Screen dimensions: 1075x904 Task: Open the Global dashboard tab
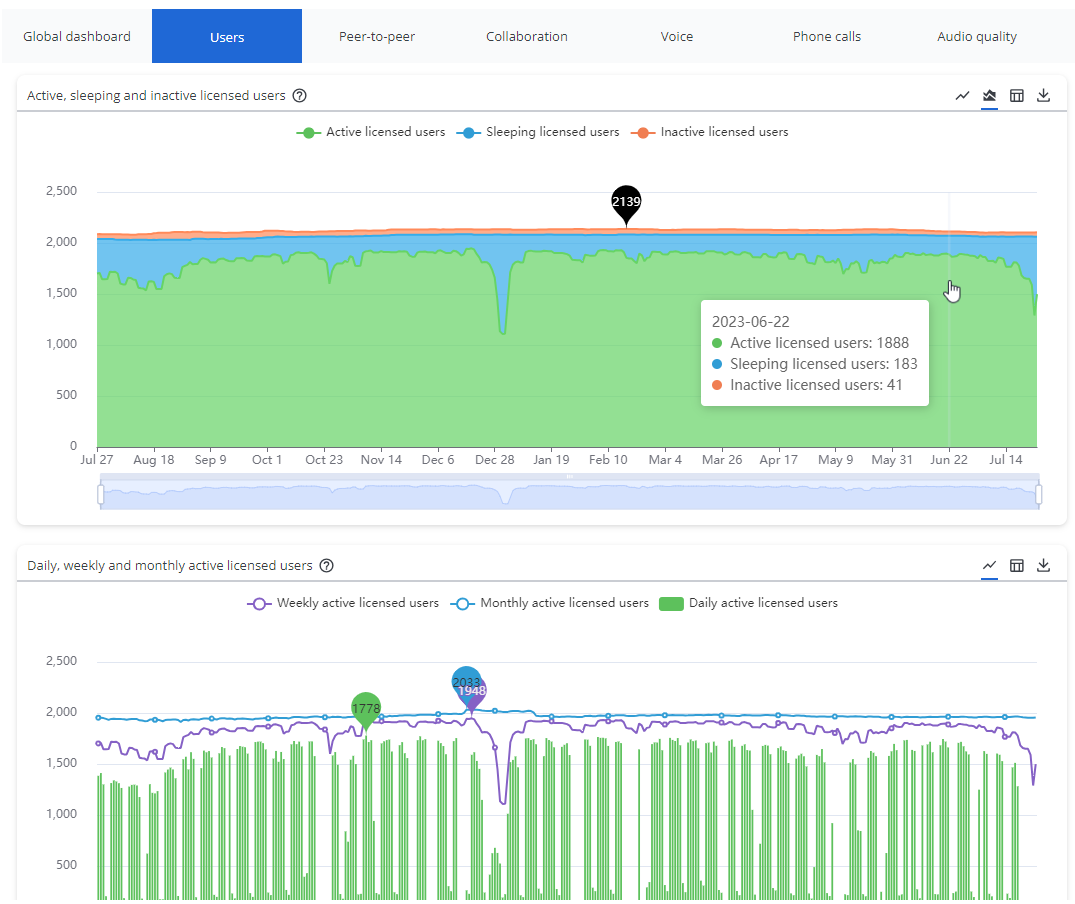point(77,36)
